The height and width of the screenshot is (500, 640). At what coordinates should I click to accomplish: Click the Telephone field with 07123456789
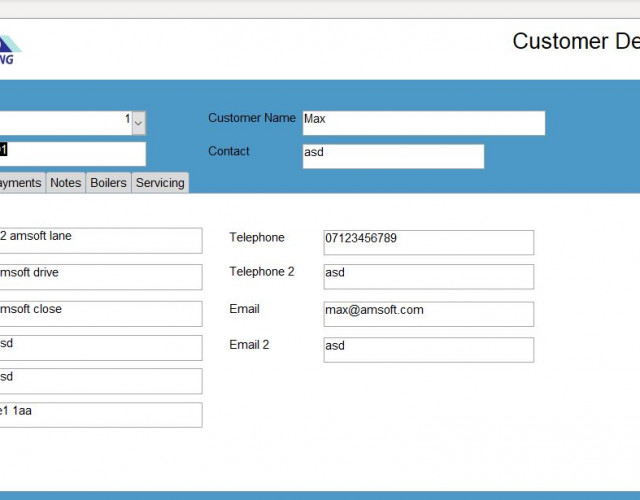(x=428, y=242)
